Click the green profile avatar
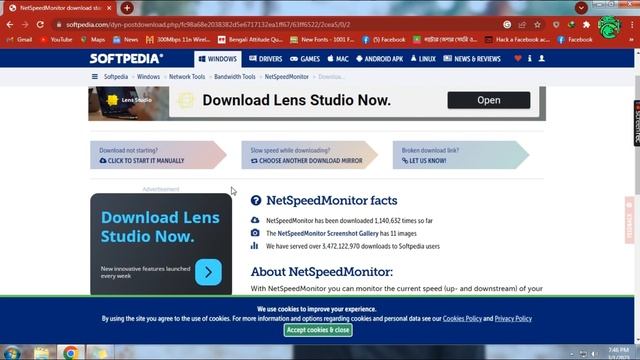 click(609, 27)
